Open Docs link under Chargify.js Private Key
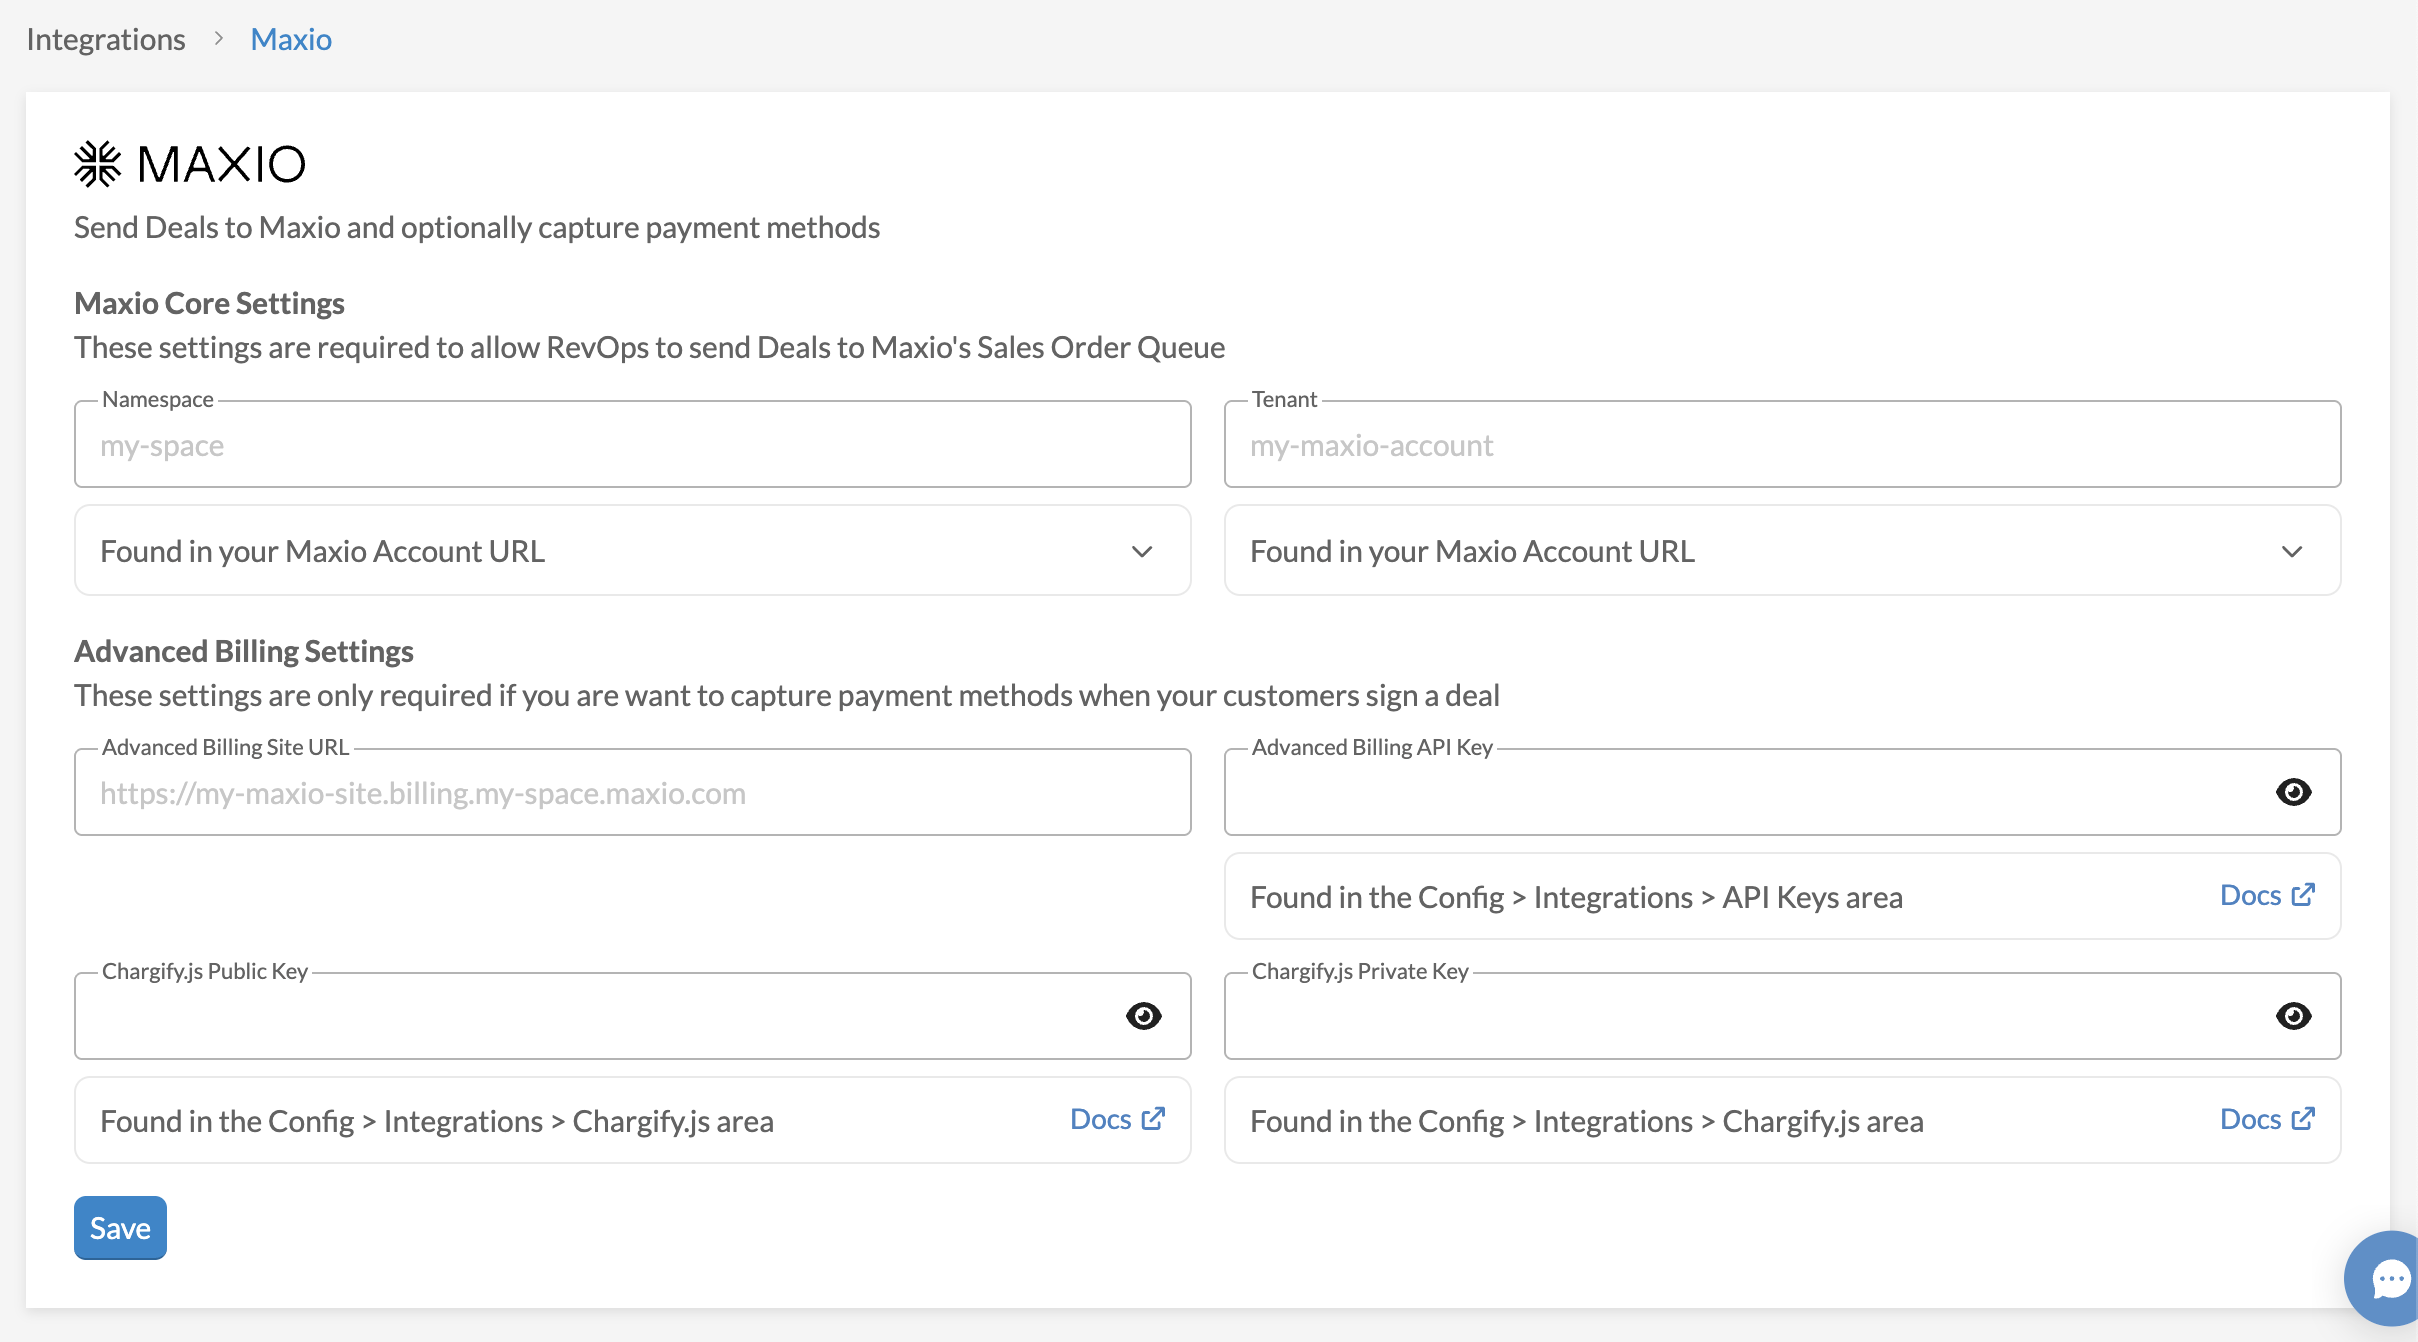 pyautogui.click(x=2267, y=1119)
